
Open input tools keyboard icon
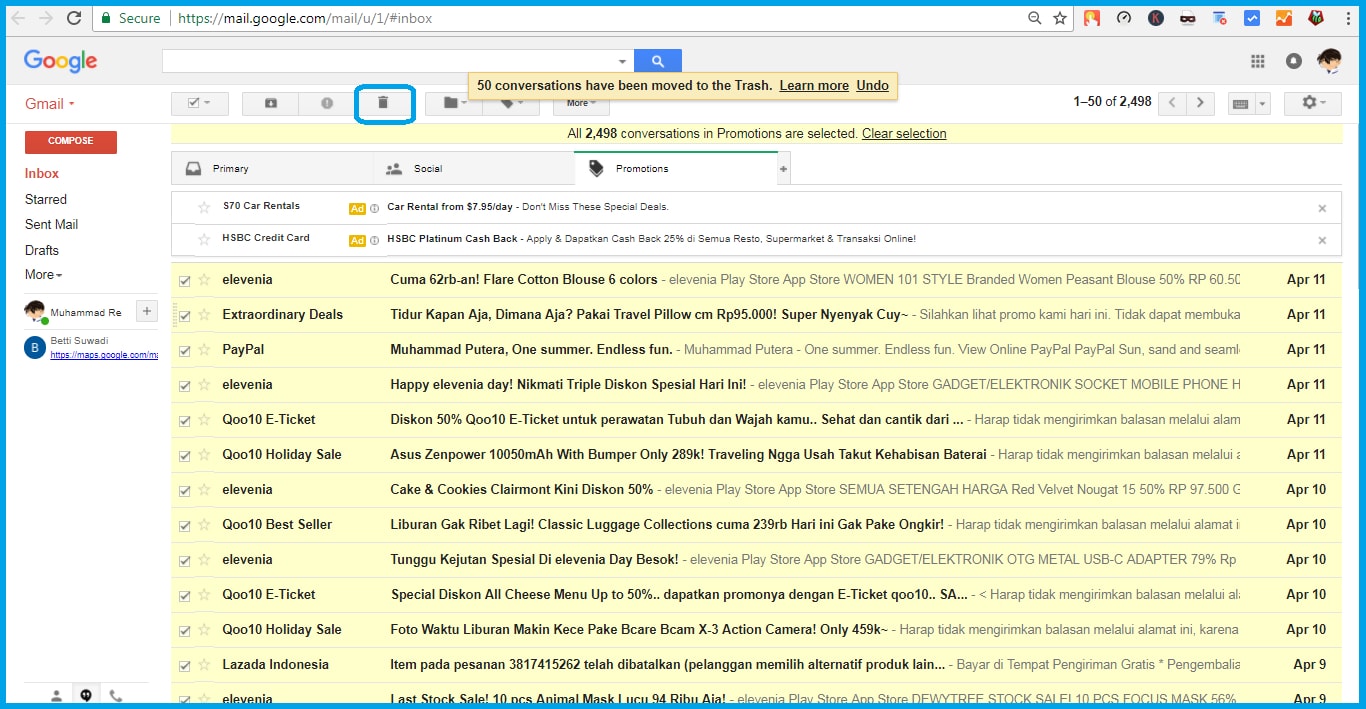1241,104
